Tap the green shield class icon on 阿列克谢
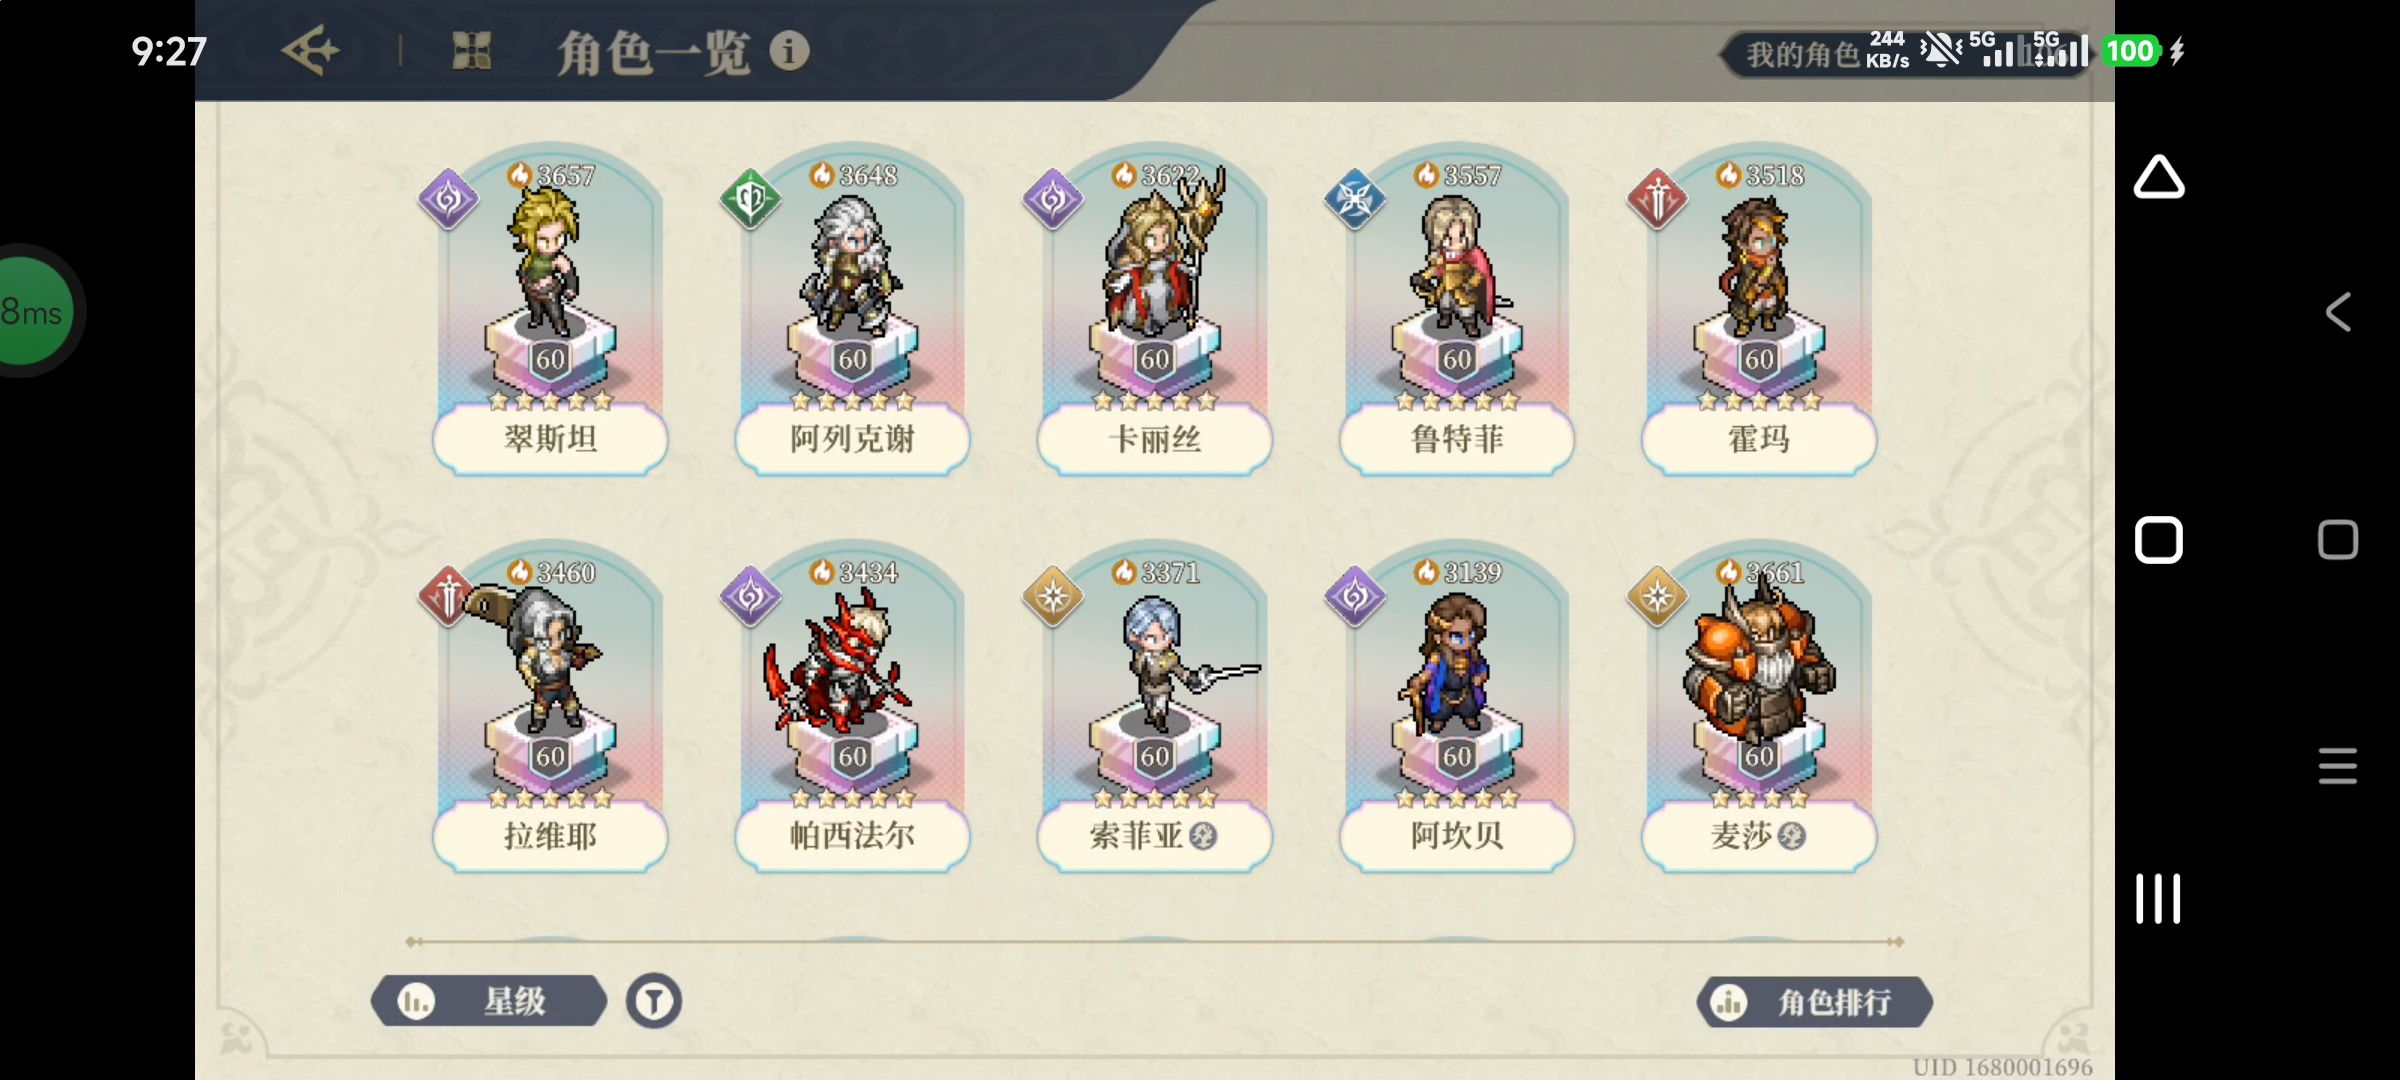The width and height of the screenshot is (2400, 1080). coord(750,198)
